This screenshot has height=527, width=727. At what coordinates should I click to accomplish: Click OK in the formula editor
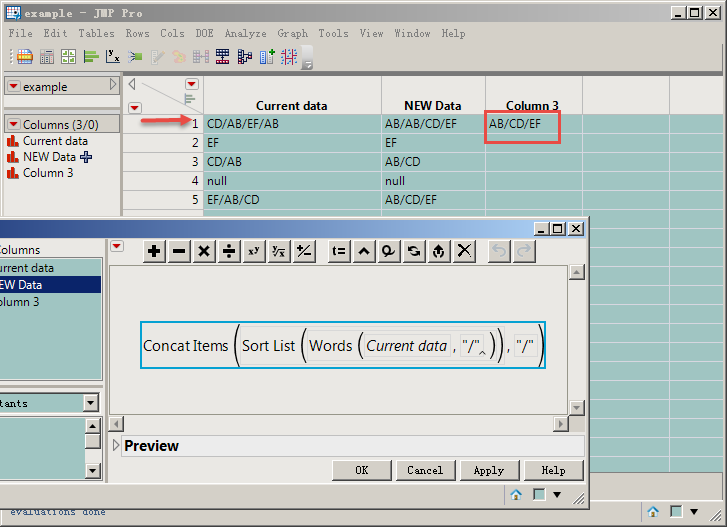point(362,470)
